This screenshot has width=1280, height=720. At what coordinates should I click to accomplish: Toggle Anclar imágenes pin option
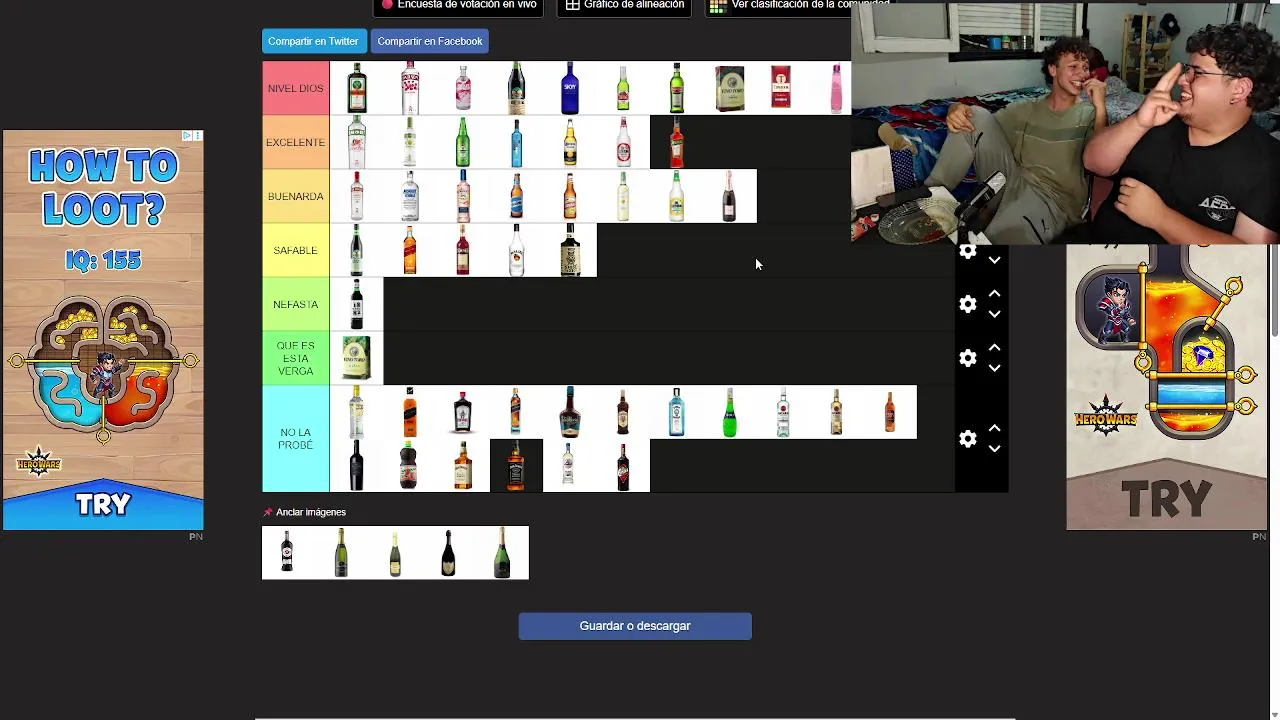304,512
